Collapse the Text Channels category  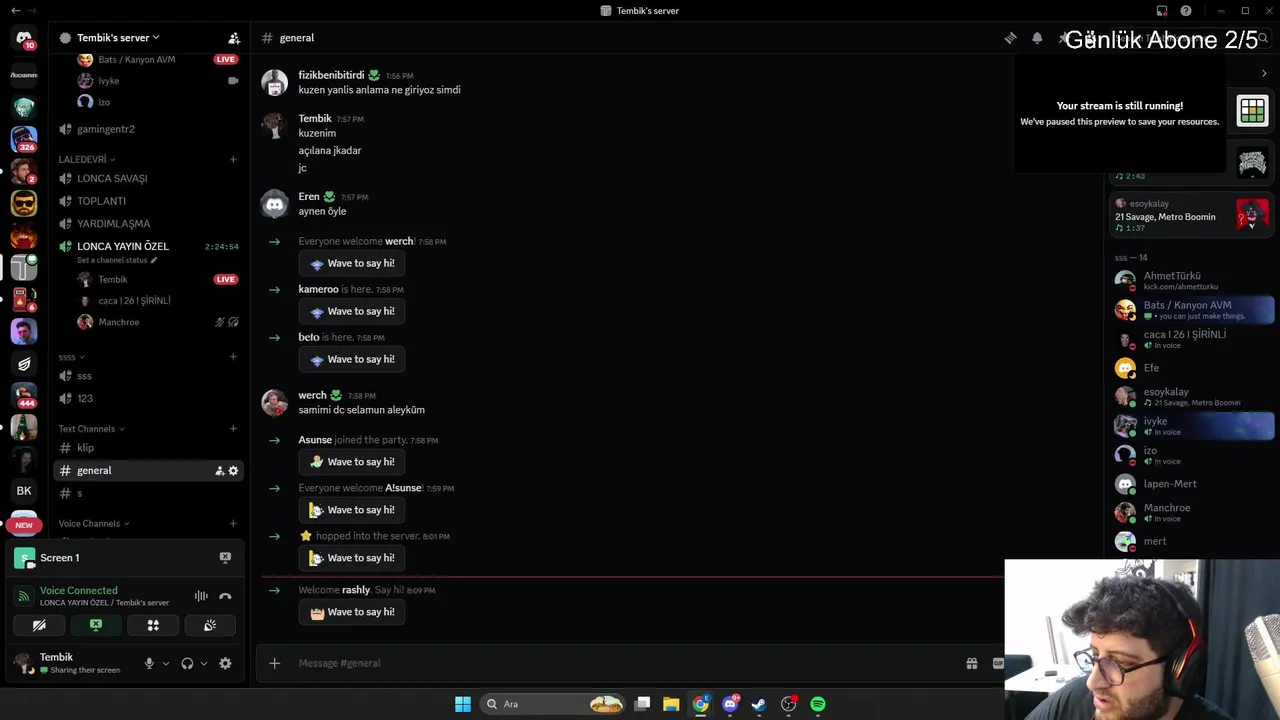(91, 428)
